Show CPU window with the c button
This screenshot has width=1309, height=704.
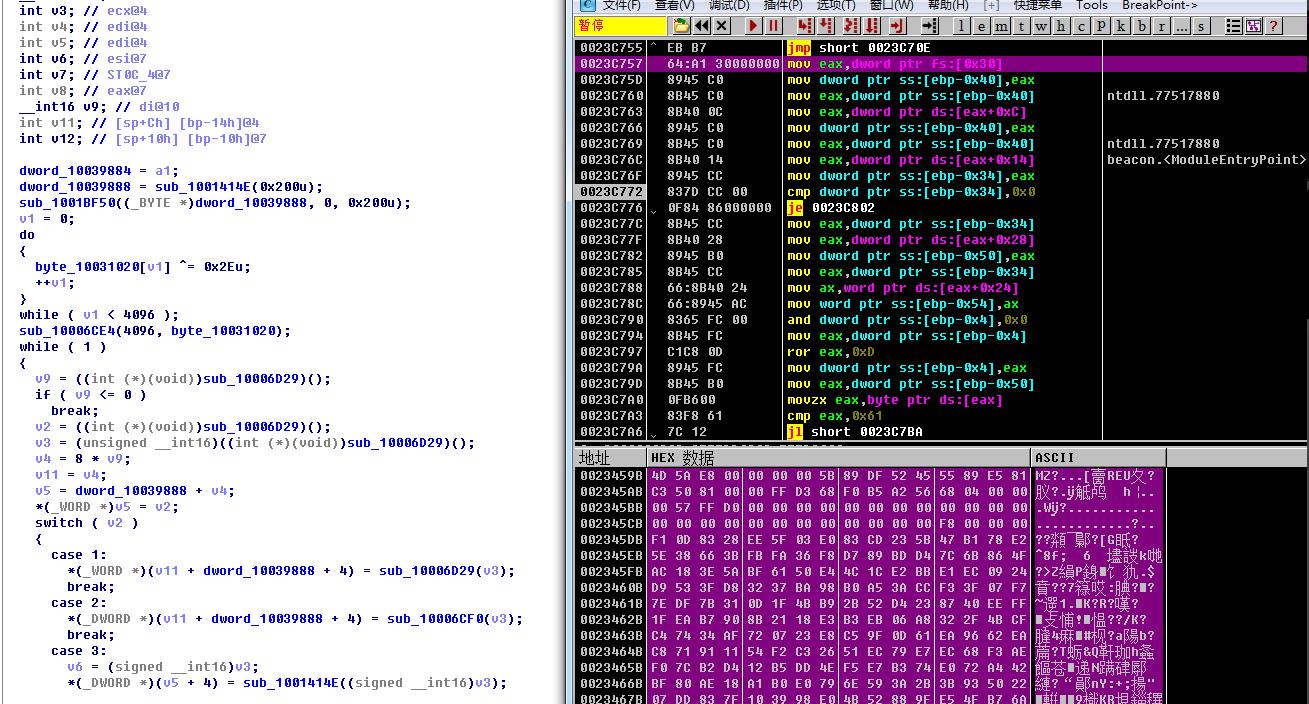[x=1081, y=26]
